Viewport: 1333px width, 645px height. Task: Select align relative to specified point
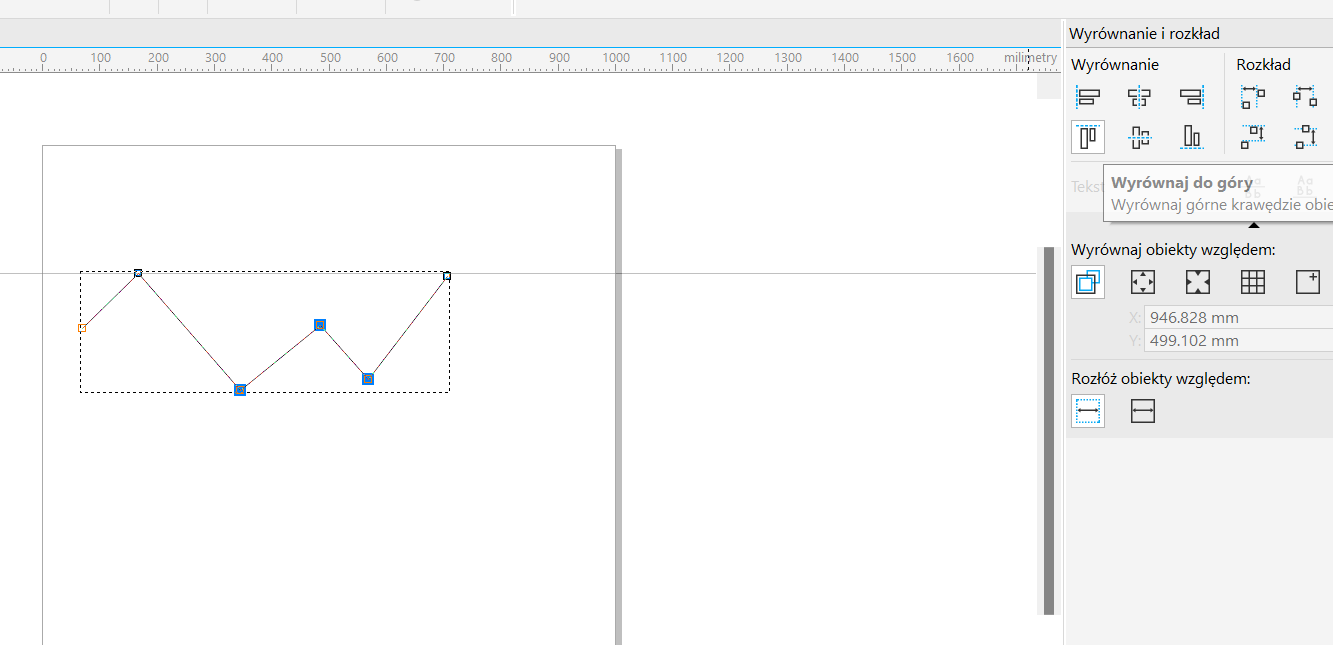coord(1307,283)
